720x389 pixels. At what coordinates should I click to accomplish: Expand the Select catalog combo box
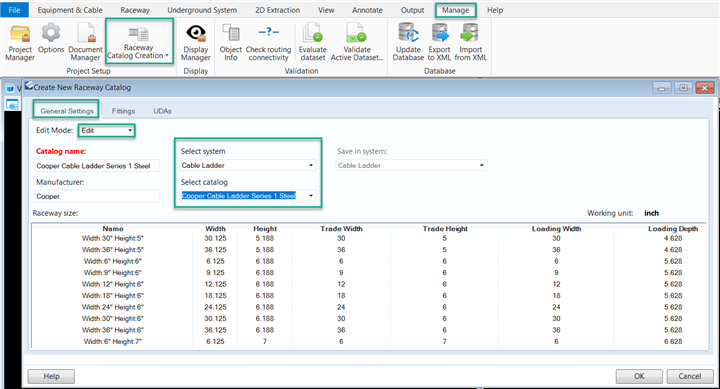point(248,196)
